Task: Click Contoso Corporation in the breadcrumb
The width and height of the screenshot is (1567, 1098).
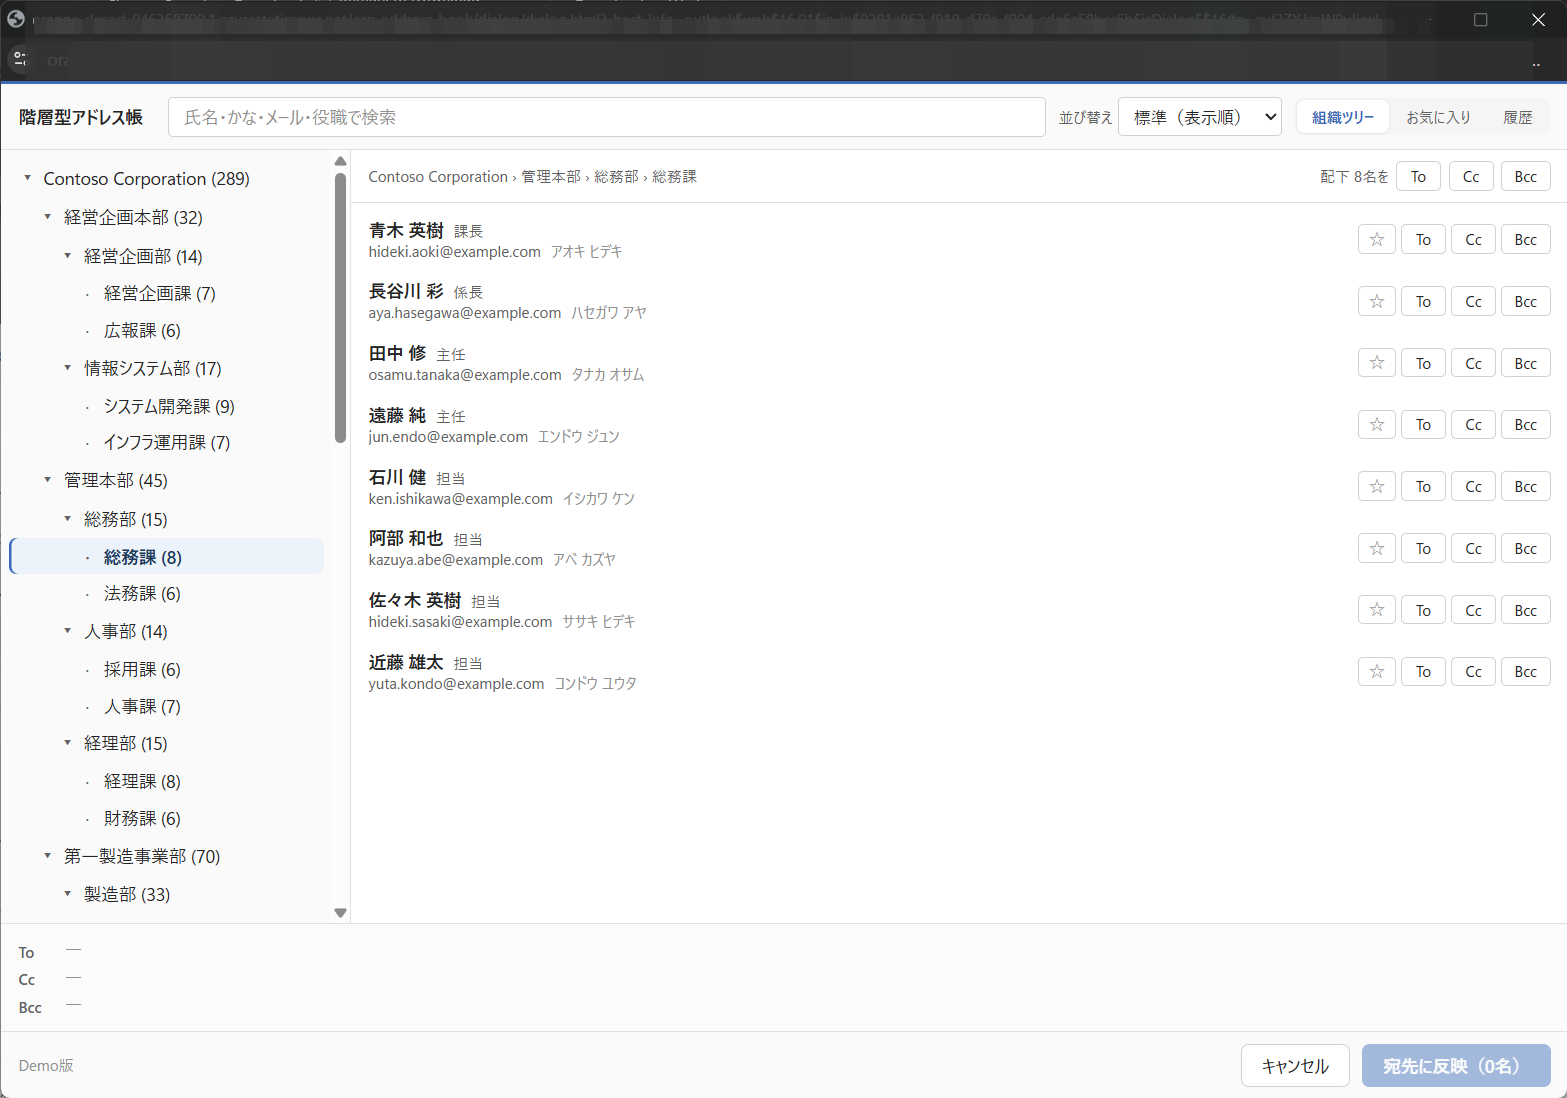Action: [438, 176]
